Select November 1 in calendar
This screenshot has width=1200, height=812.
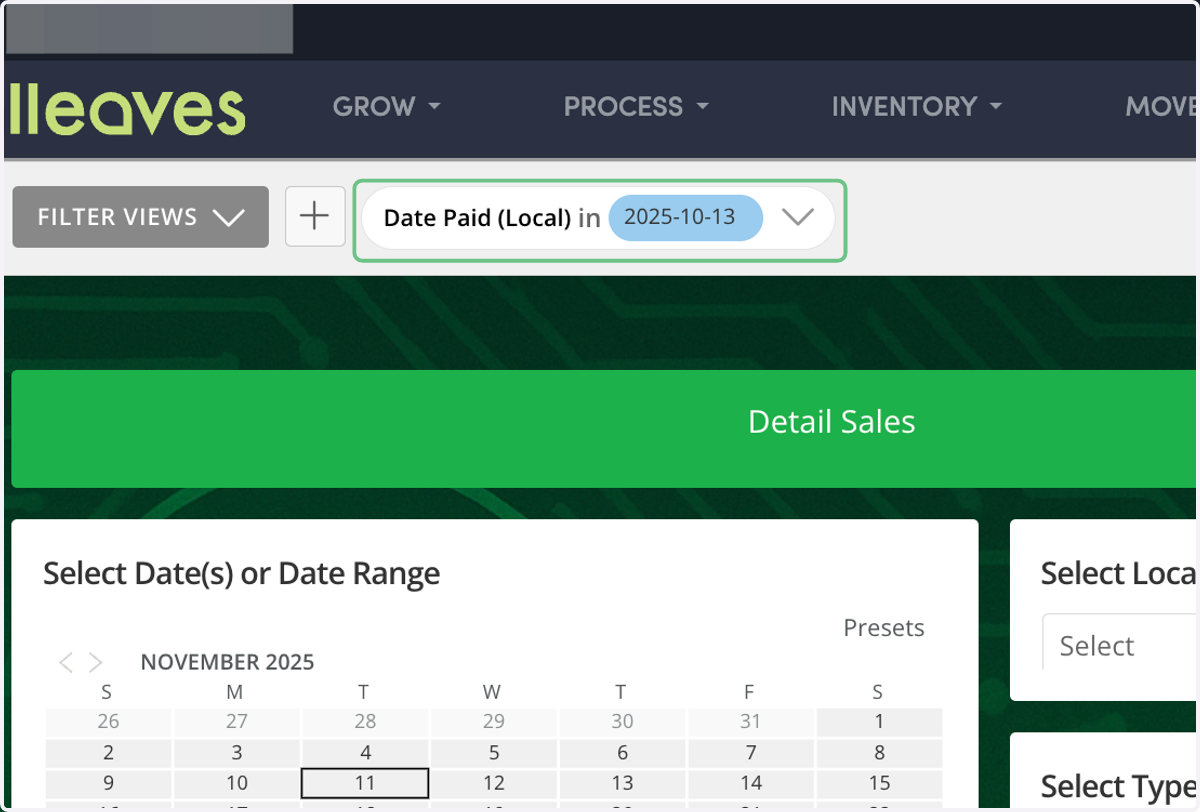879,722
